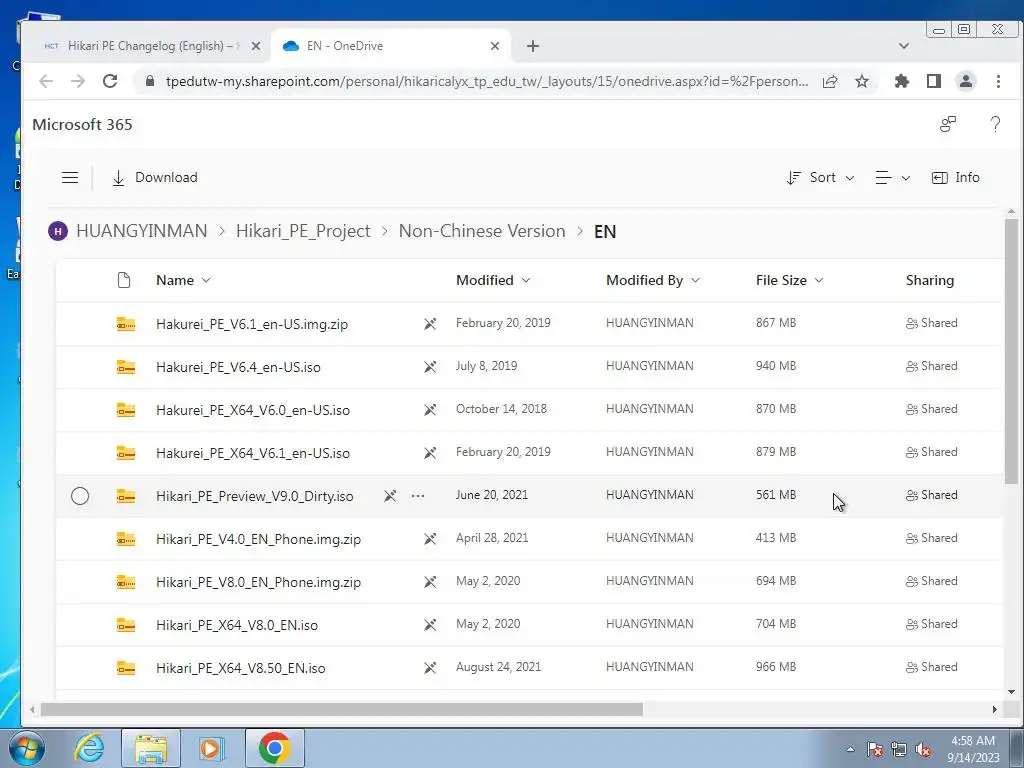Image resolution: width=1024 pixels, height=768 pixels.
Task: Close the Hikari PE Changelog tab
Action: (256, 46)
